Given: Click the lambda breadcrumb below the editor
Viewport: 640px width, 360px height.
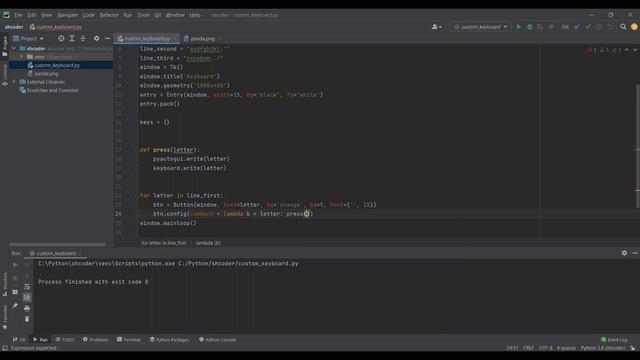Looking at the screenshot, I should tap(208, 243).
